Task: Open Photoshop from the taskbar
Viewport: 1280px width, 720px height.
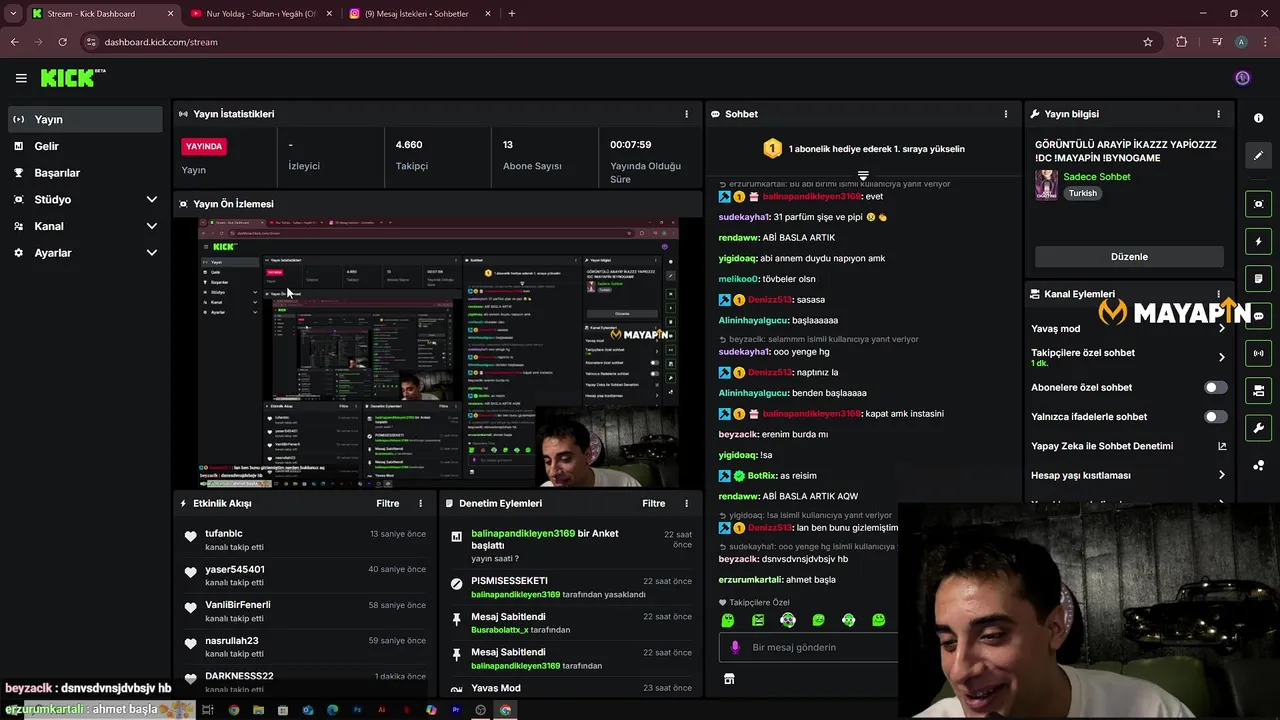Action: 357,710
